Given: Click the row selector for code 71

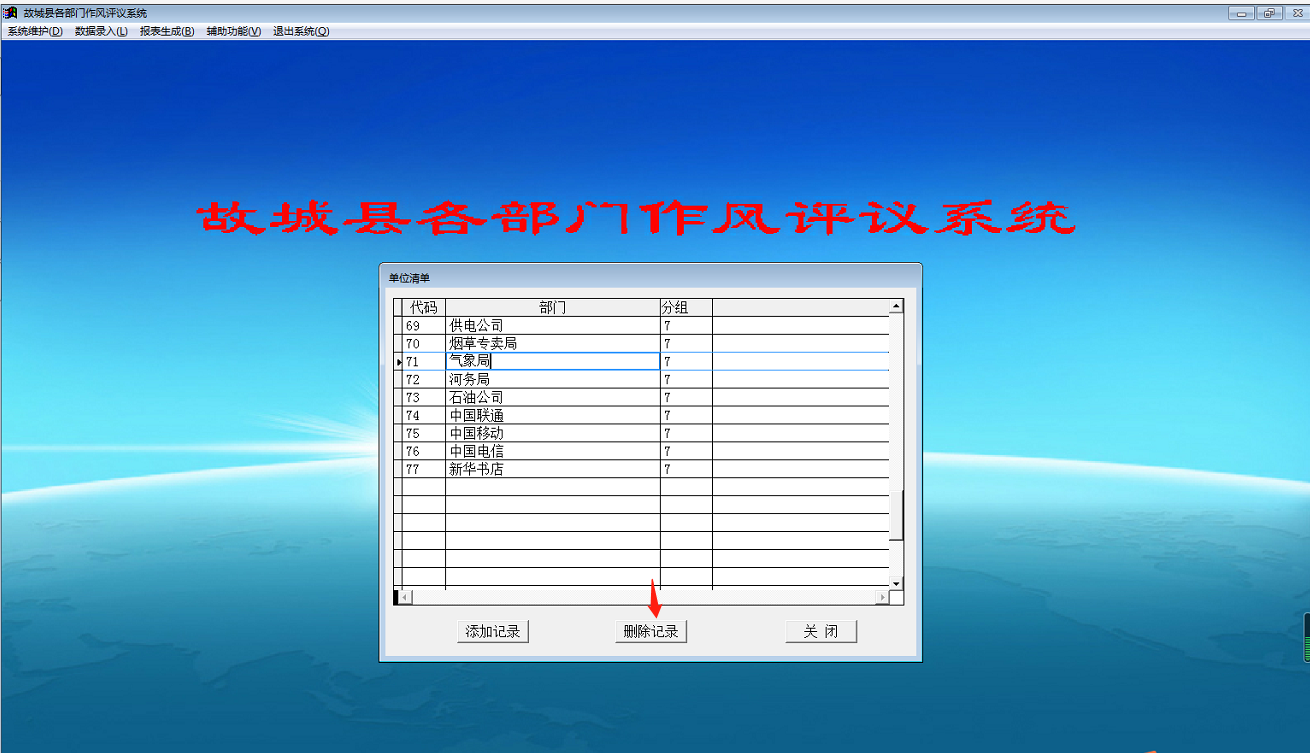Looking at the screenshot, I should click(399, 362).
